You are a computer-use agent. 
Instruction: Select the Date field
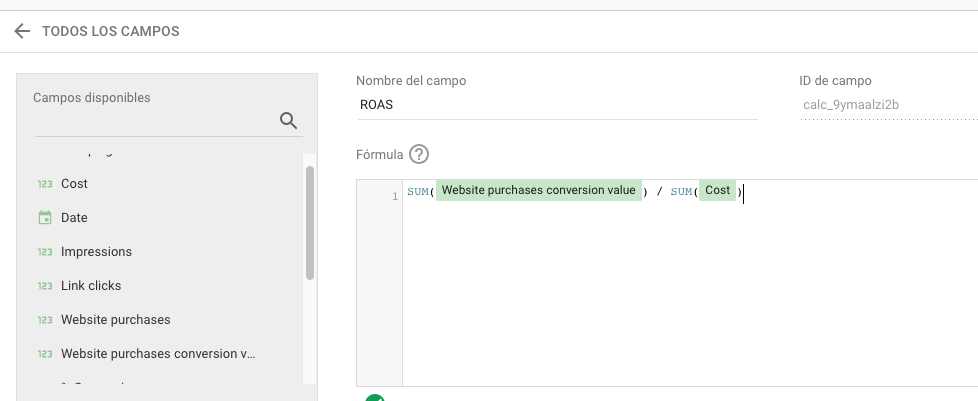coord(74,218)
